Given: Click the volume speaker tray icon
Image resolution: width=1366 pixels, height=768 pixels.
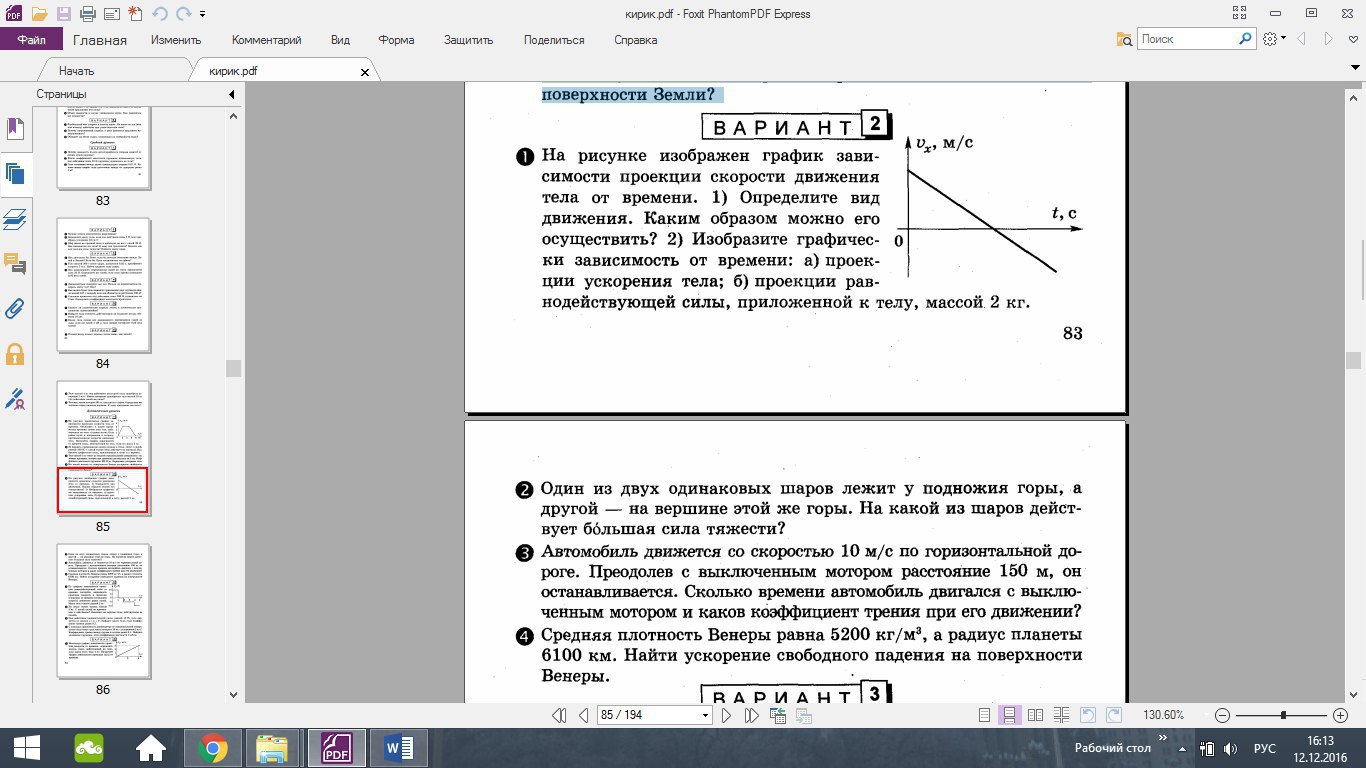Looking at the screenshot, I should [1230, 748].
